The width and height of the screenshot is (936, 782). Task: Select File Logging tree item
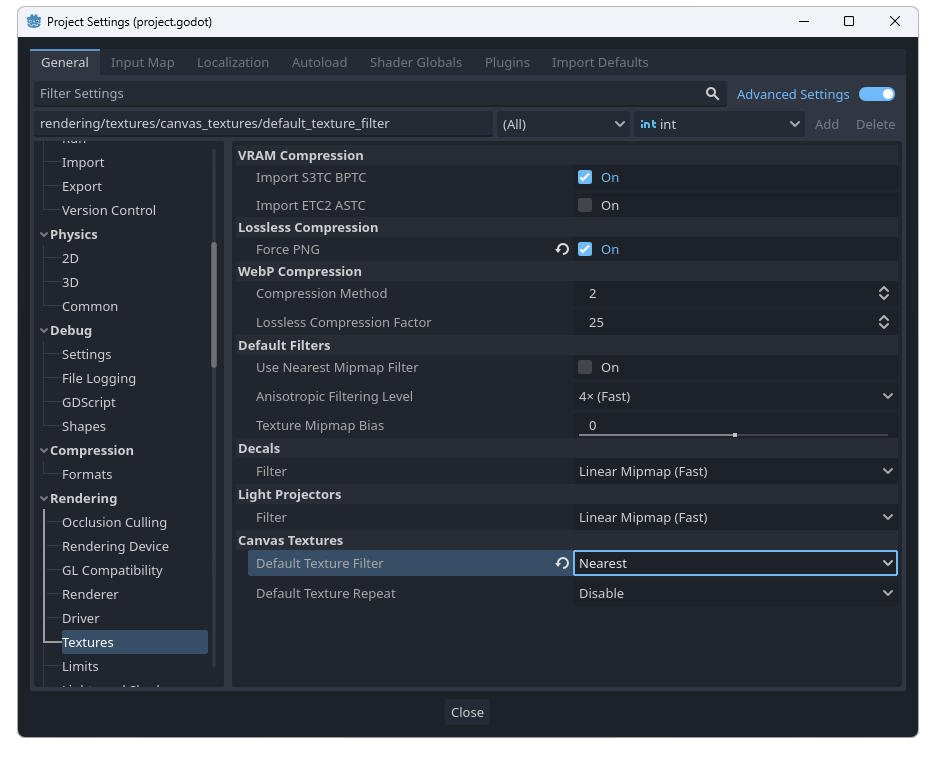[98, 378]
